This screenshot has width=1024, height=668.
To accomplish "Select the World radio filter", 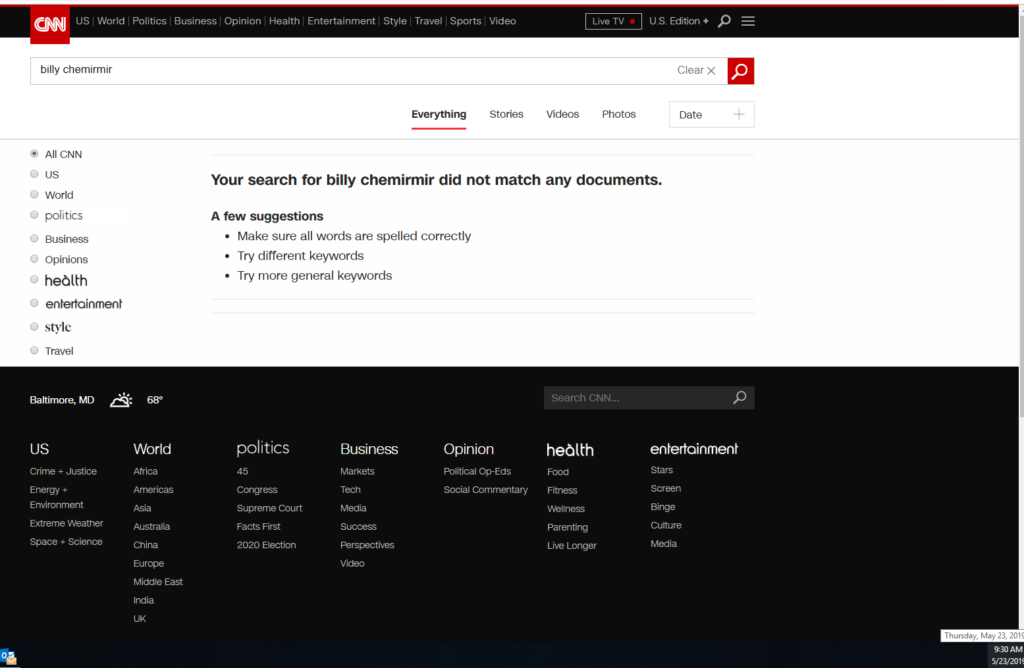I will [x=35, y=194].
